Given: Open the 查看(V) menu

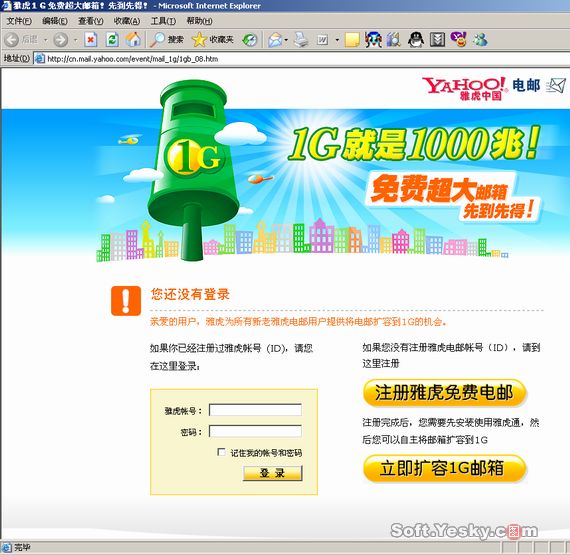Looking at the screenshot, I should click(91, 21).
